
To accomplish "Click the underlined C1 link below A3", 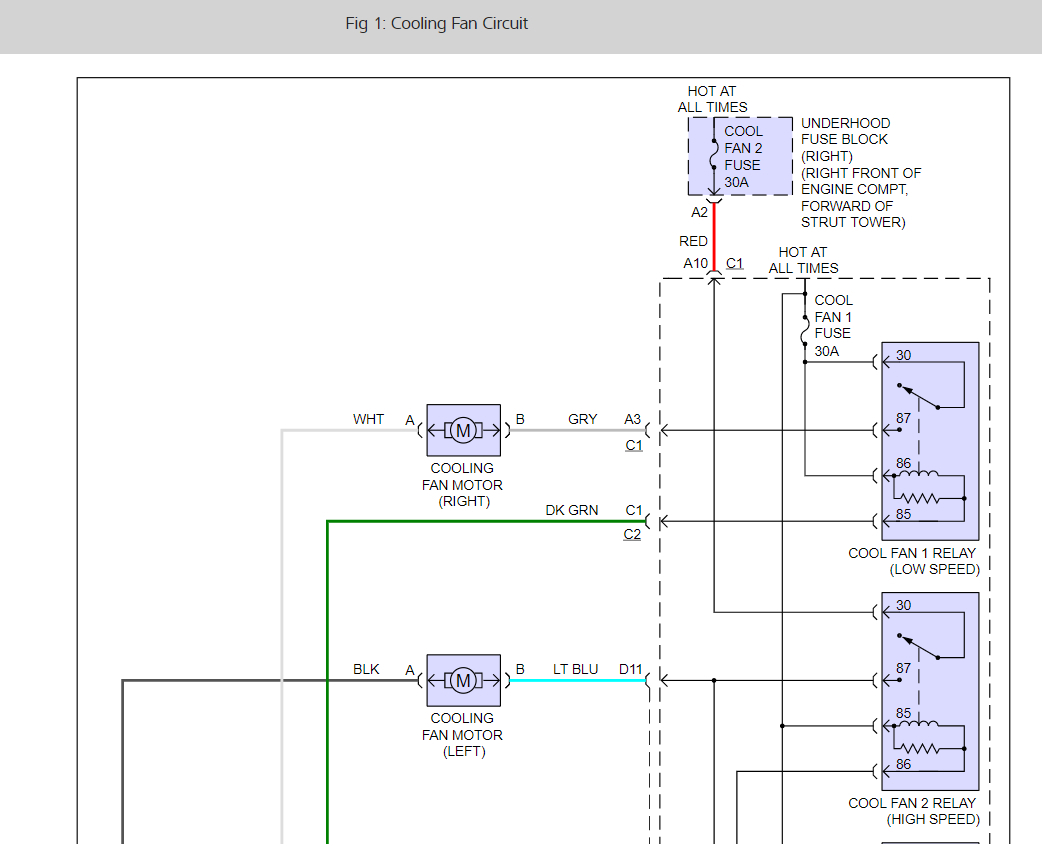I will 634,445.
